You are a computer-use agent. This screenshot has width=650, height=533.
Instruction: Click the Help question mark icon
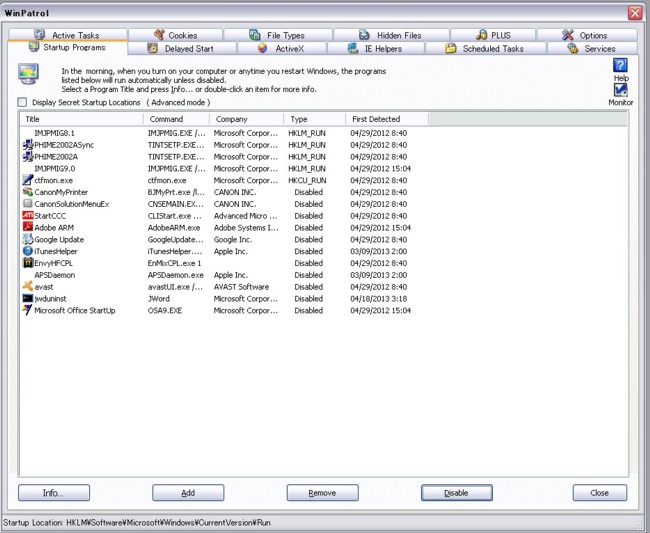(620, 65)
